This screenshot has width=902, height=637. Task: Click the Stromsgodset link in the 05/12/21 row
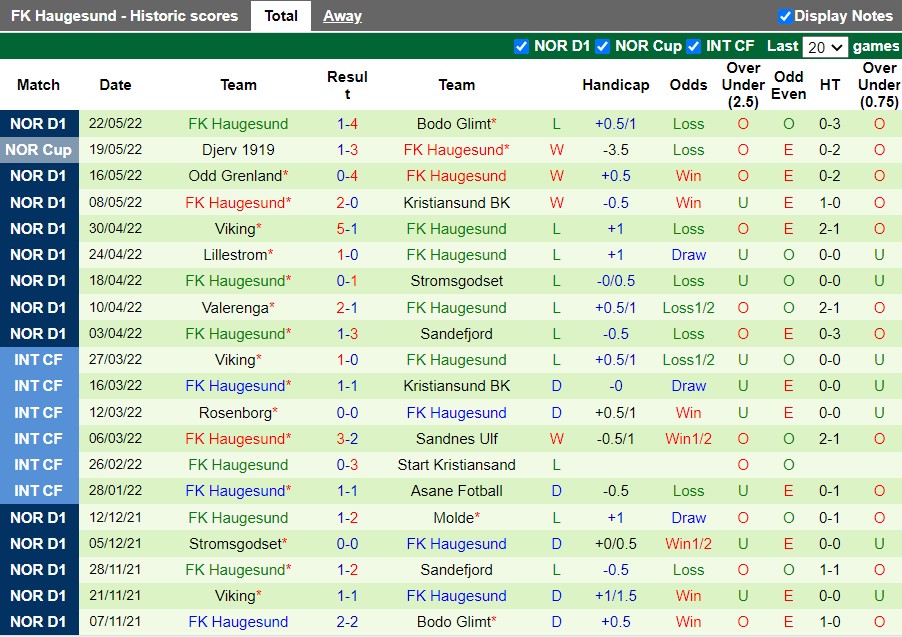(x=235, y=543)
